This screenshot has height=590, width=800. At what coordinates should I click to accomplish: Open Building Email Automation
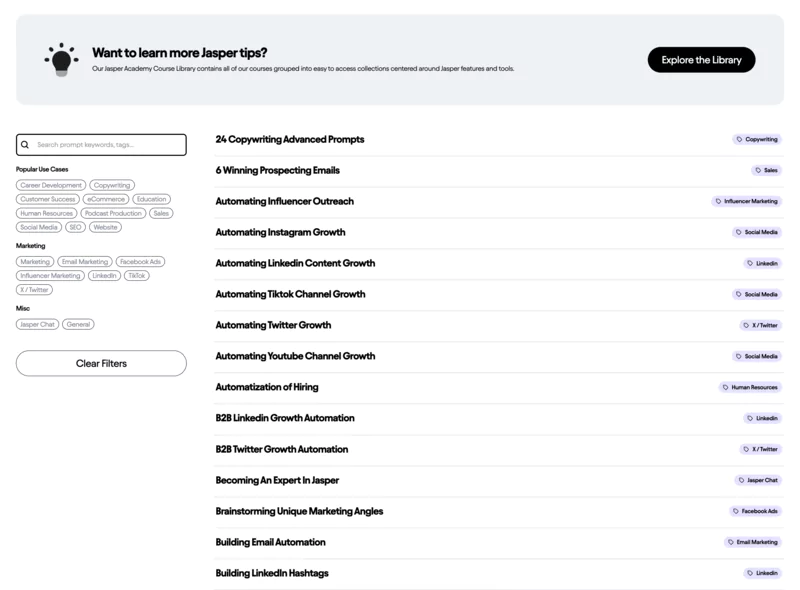click(x=270, y=542)
